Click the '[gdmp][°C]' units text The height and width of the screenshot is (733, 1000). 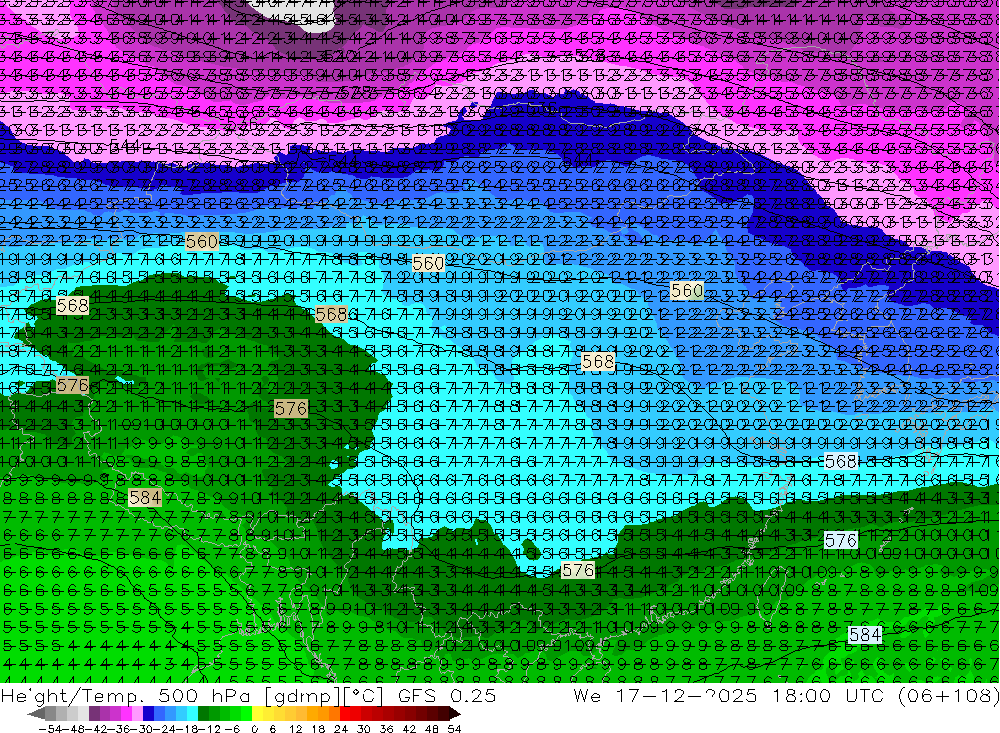[324, 697]
